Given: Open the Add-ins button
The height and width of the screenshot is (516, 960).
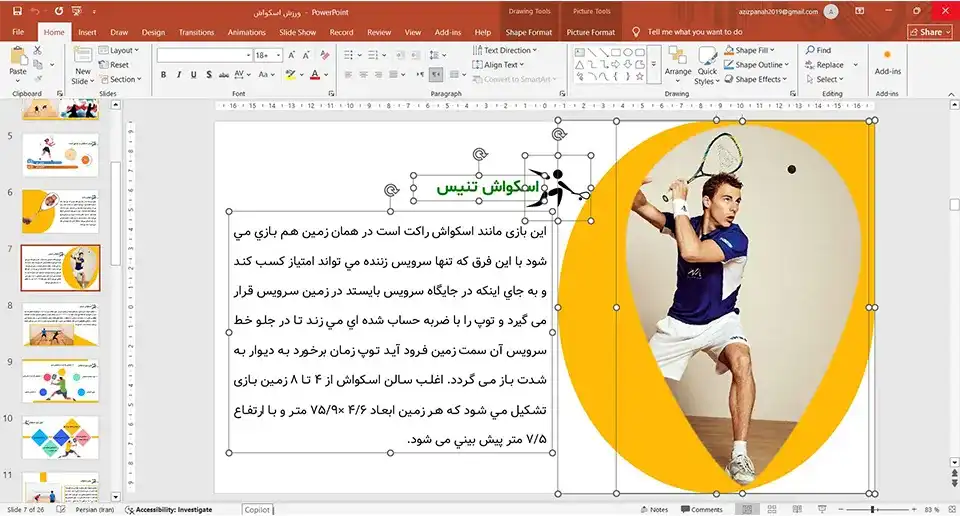Looking at the screenshot, I should tap(887, 62).
